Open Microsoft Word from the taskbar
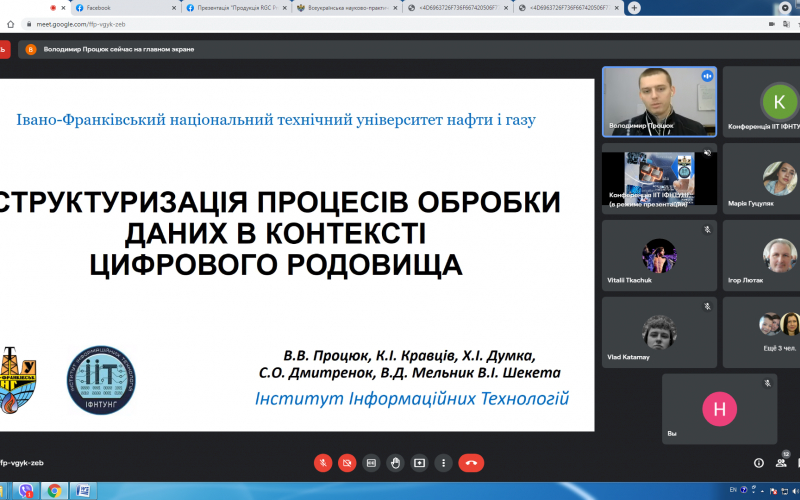The image size is (800, 500). [x=83, y=491]
